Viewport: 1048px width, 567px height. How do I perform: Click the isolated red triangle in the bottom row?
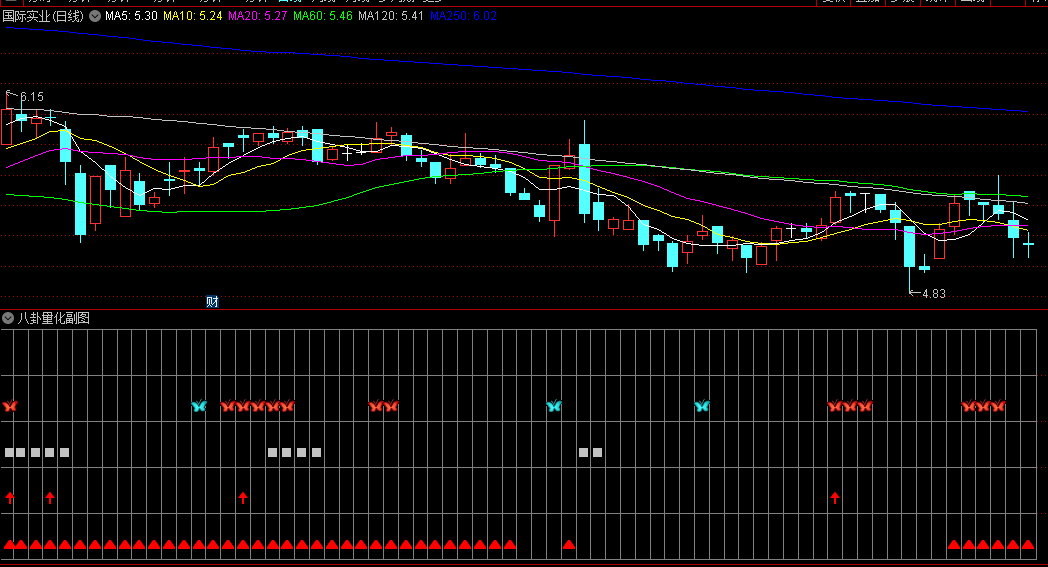tap(569, 545)
